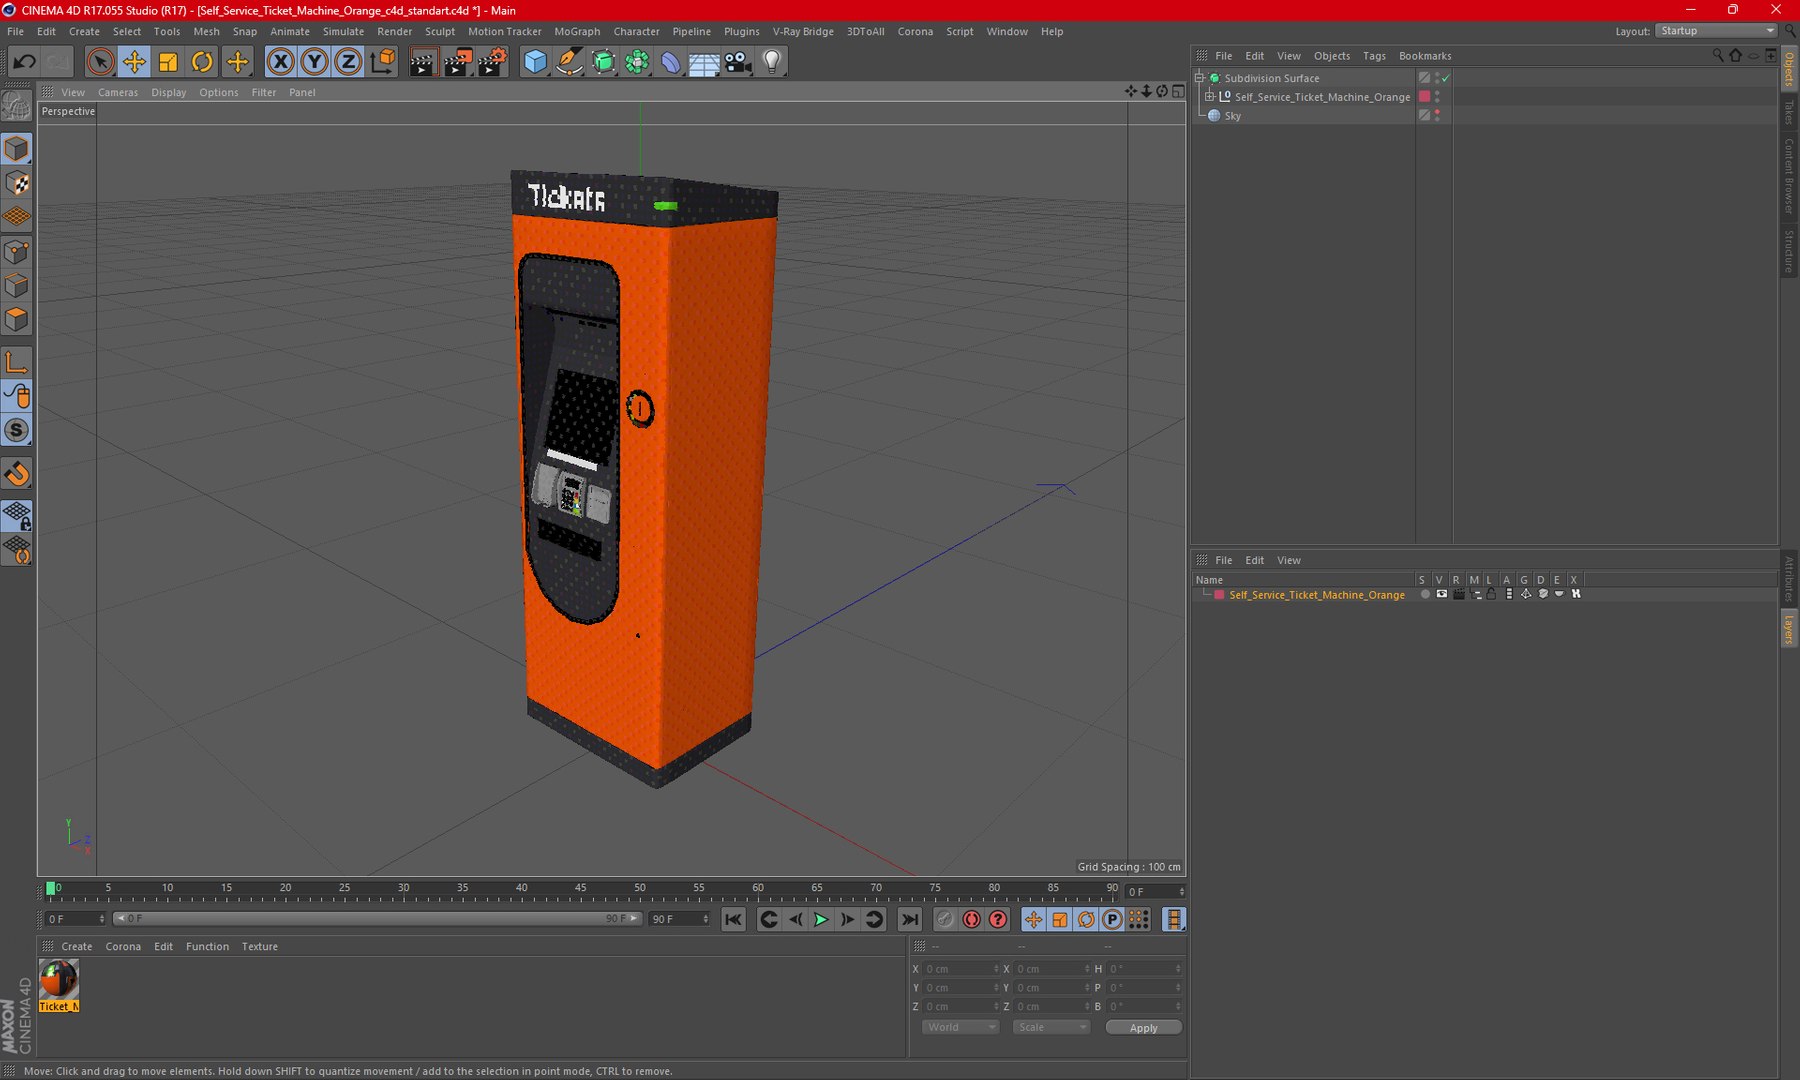The image size is (1800, 1080).
Task: Toggle Y axis lock
Action: click(x=314, y=62)
